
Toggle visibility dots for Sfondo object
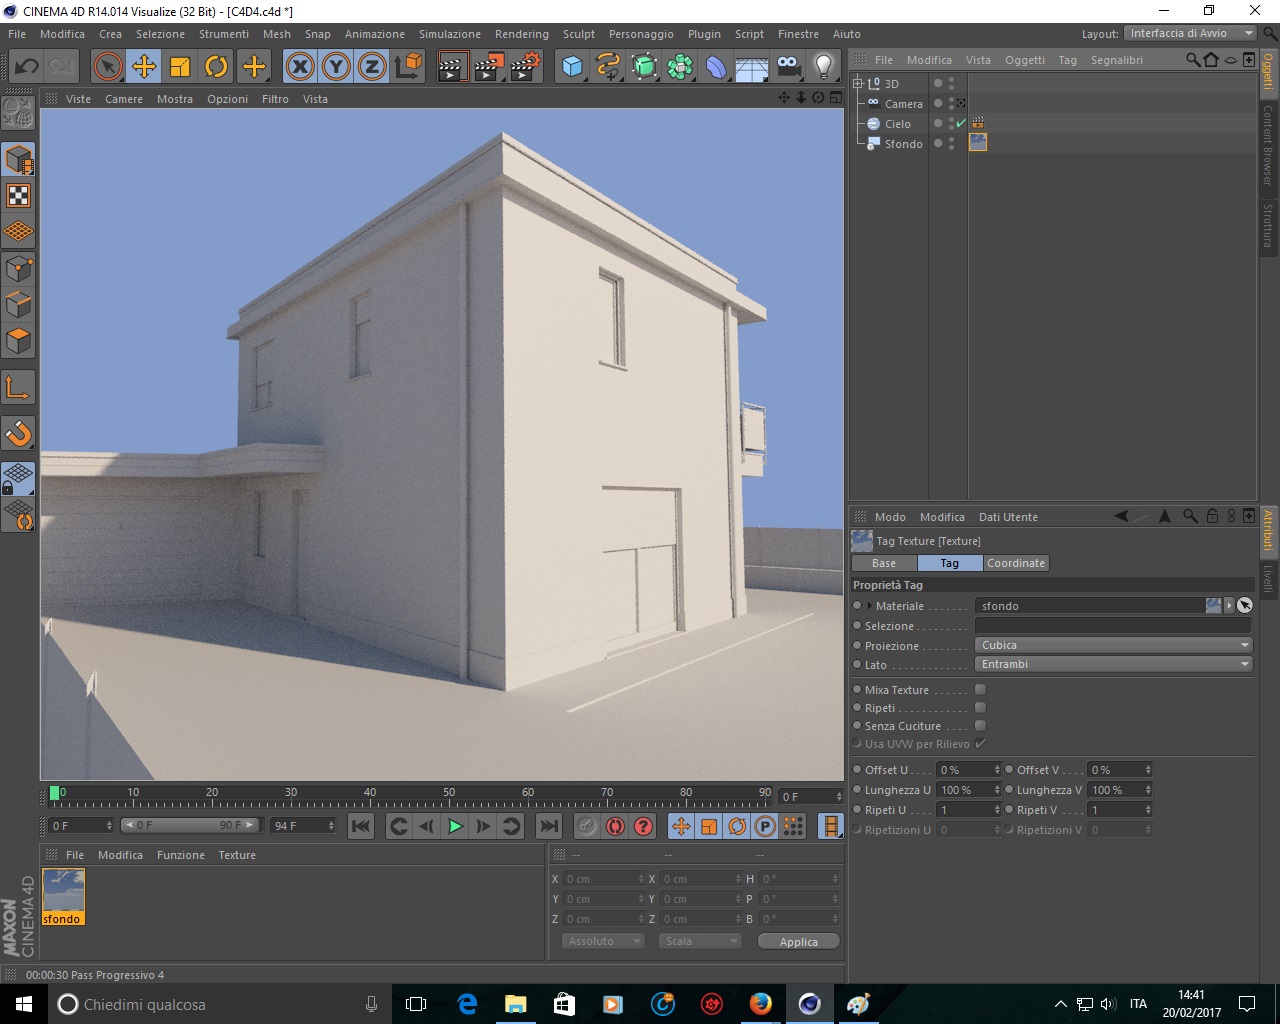pyautogui.click(x=951, y=143)
